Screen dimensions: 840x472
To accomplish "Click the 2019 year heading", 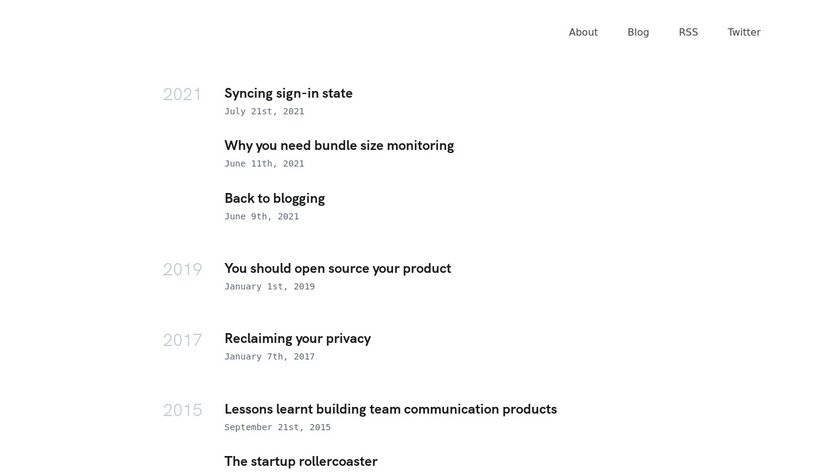I will 182,270.
